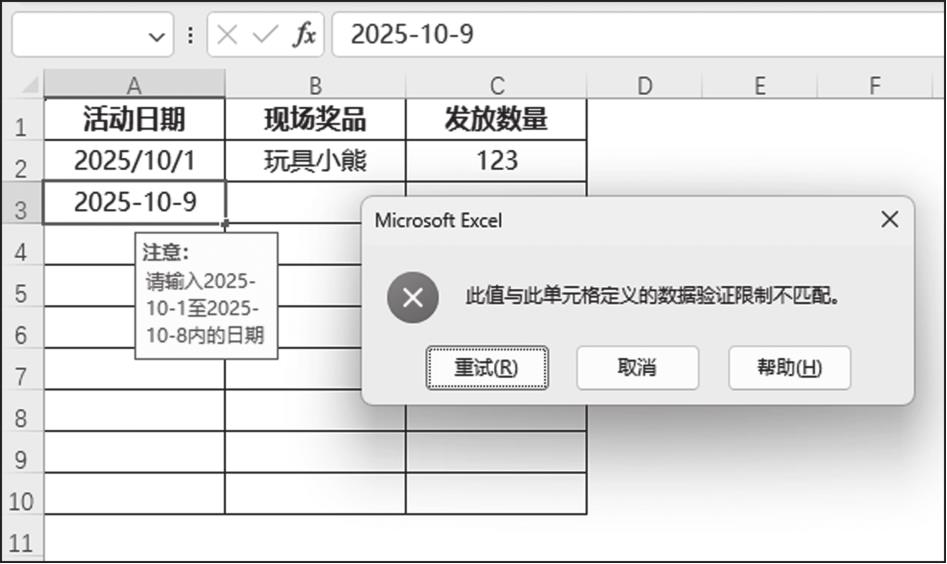Select column A header

[x=134, y=85]
